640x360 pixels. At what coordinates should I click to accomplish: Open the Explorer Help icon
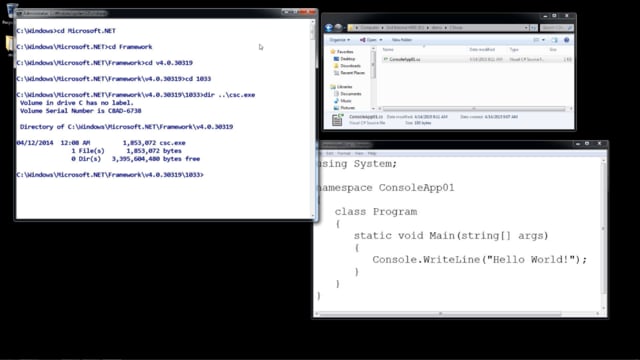point(567,40)
